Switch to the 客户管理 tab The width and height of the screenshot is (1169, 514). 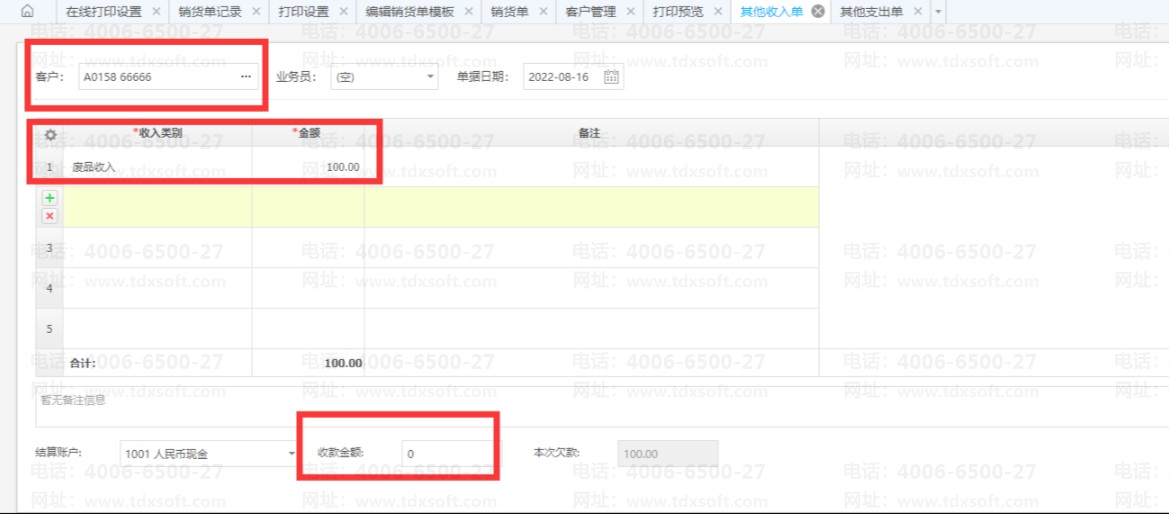coord(590,12)
